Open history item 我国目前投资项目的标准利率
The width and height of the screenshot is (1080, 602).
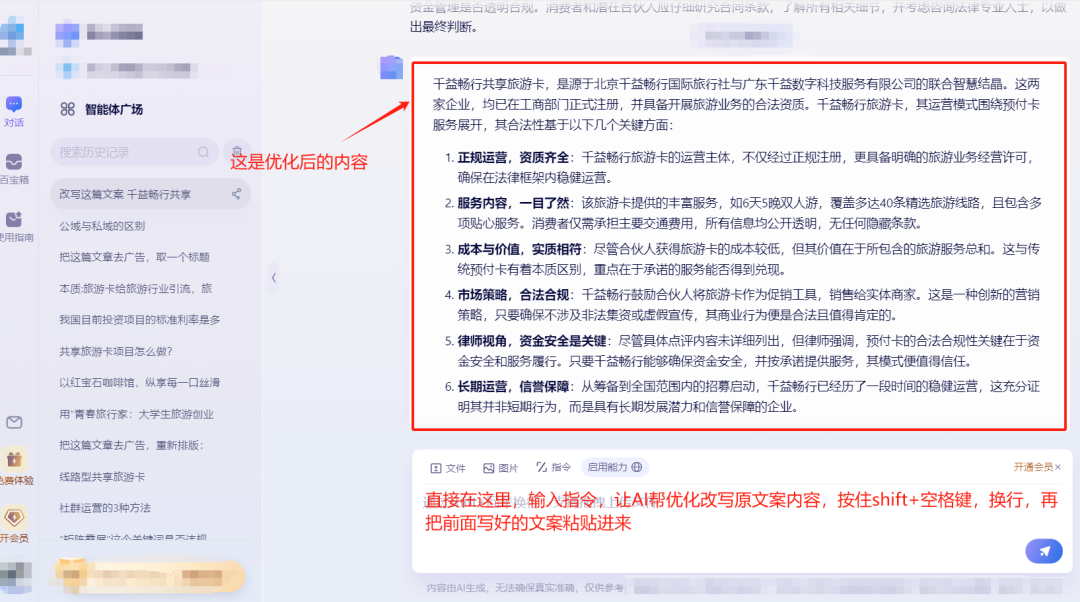click(x=140, y=320)
